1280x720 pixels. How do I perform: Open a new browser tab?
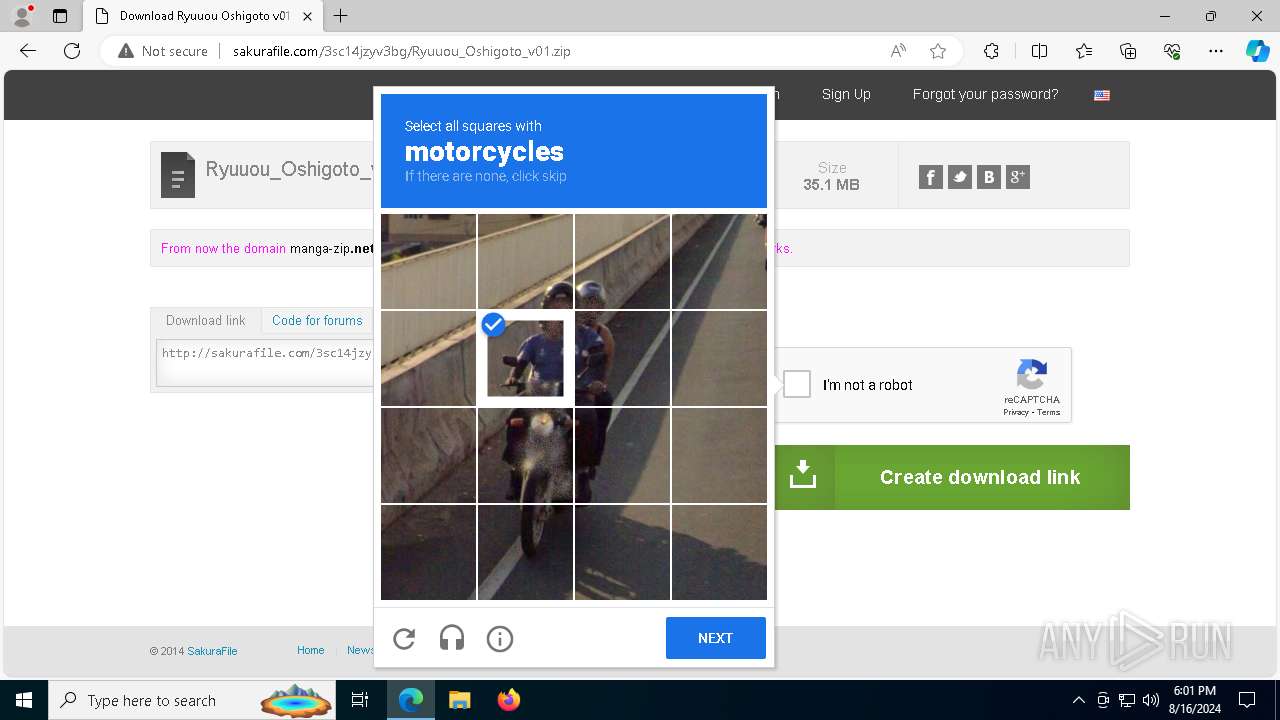341,16
